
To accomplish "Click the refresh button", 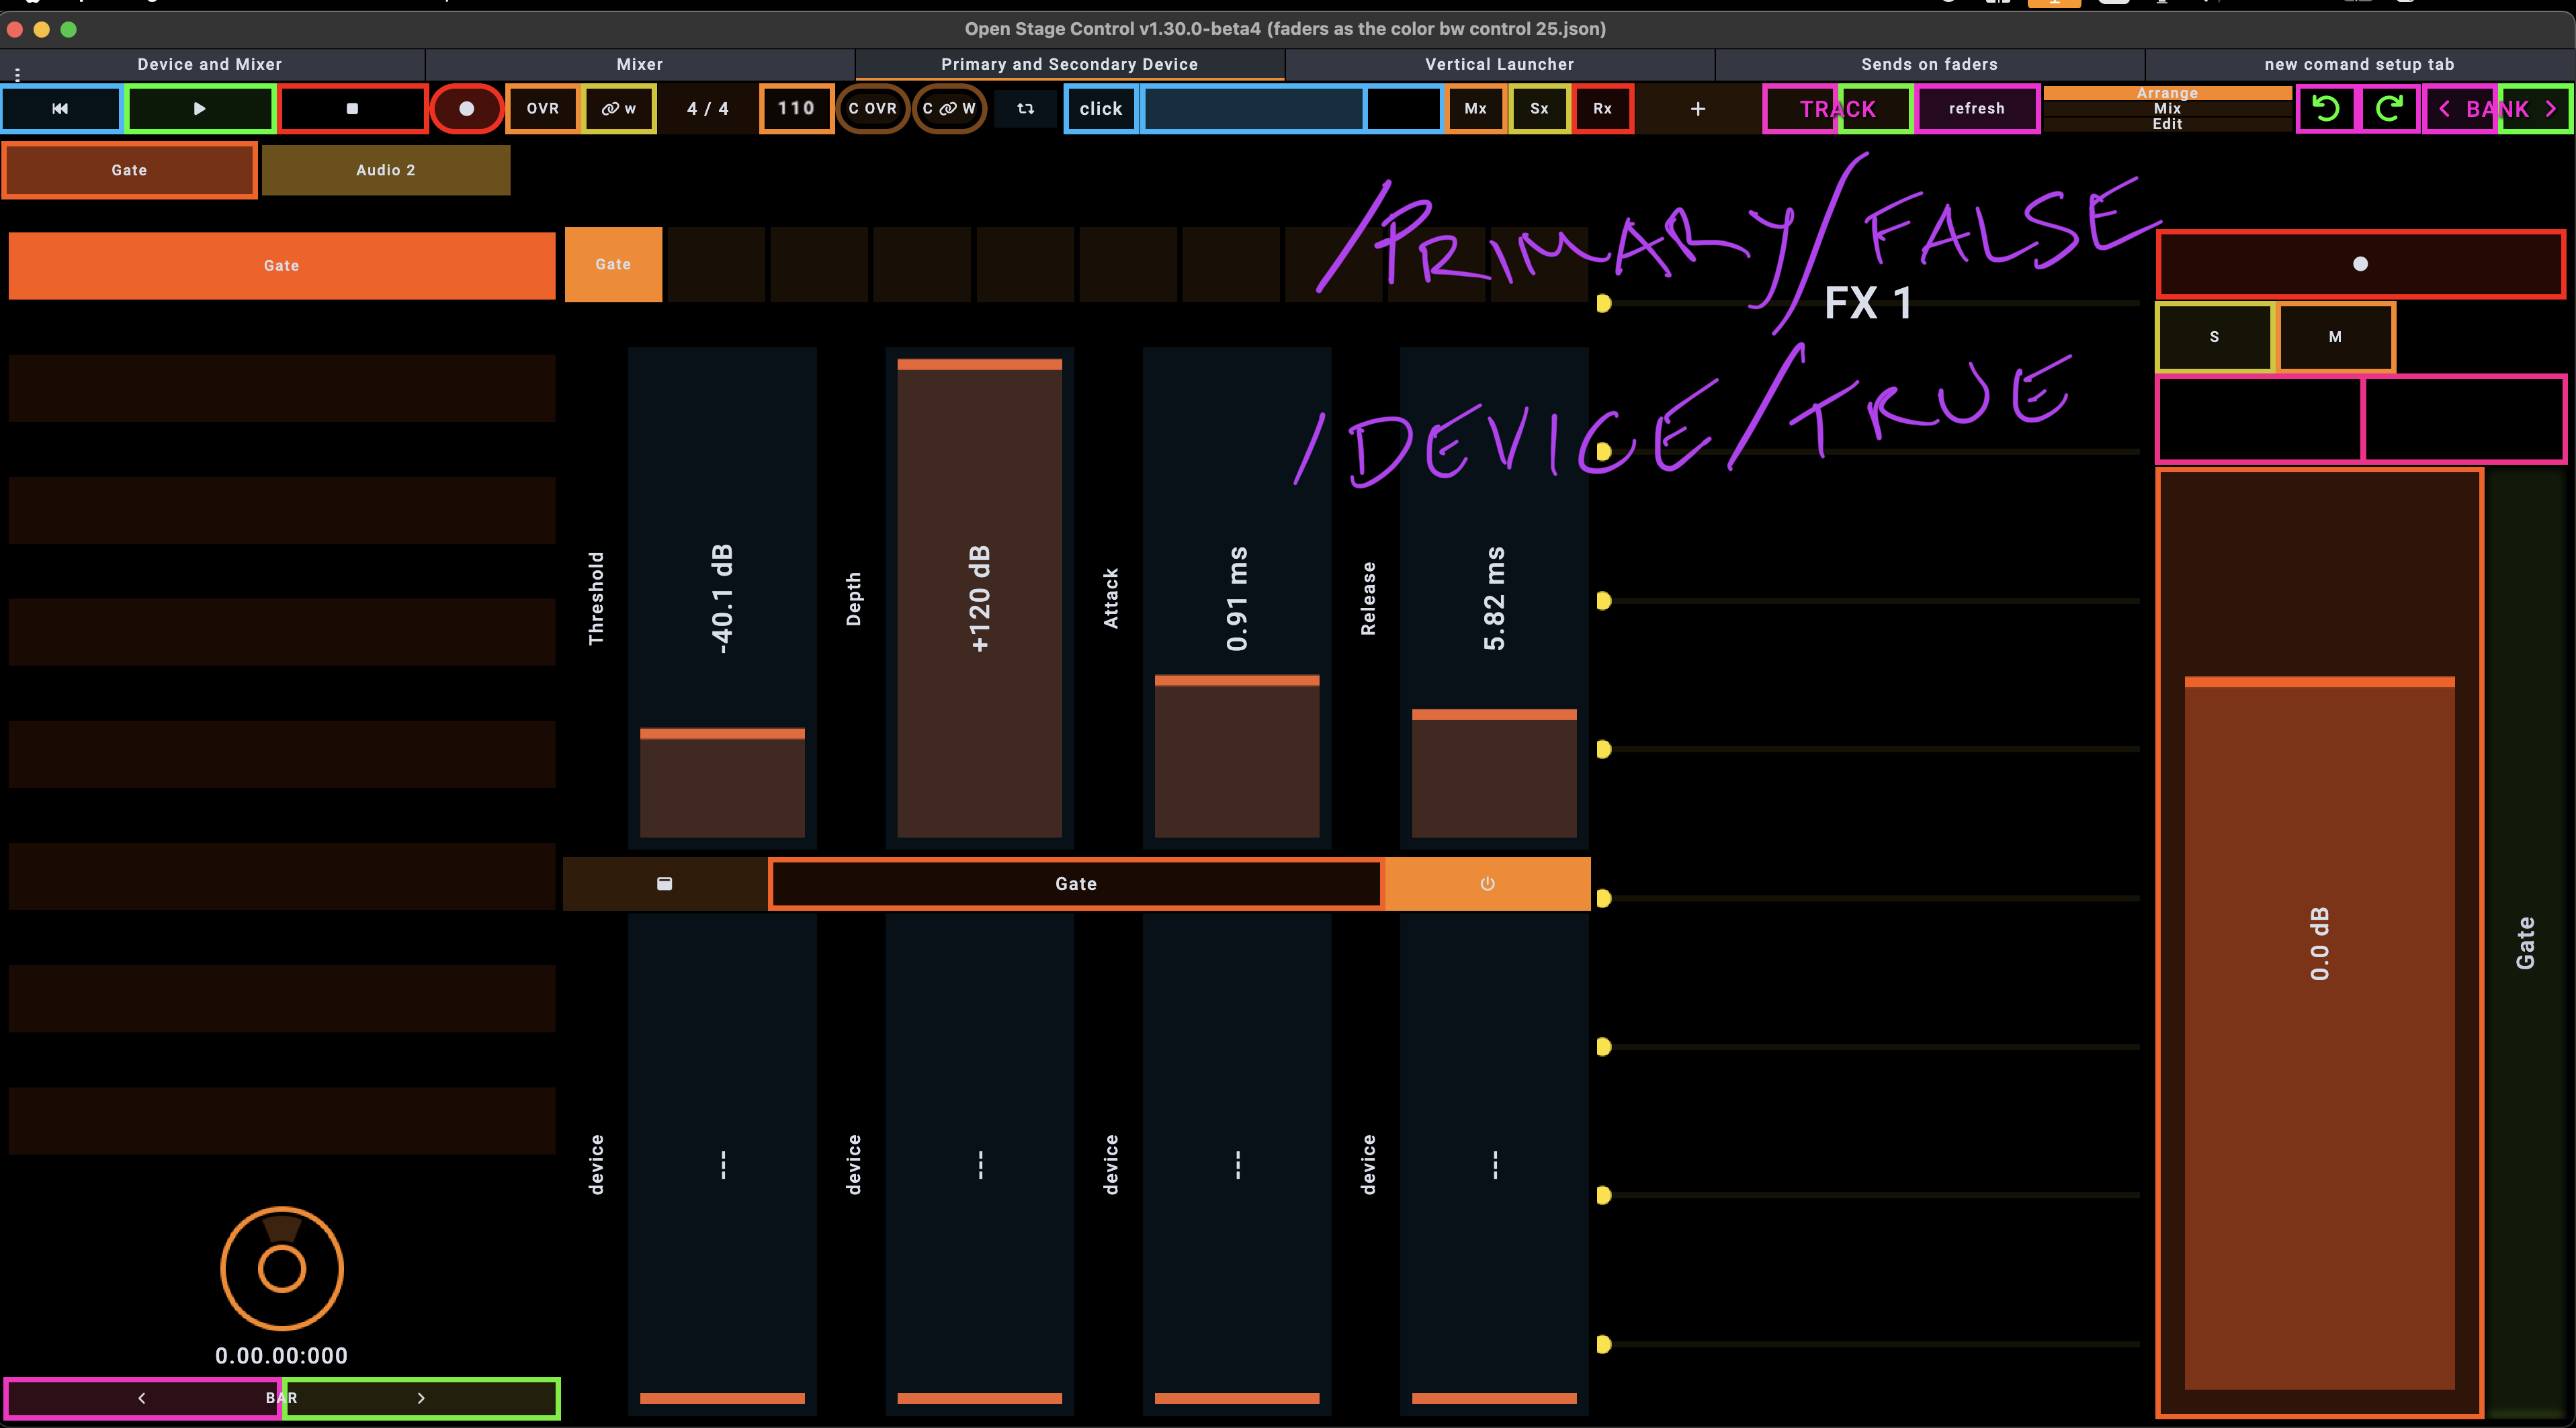I will tap(1976, 108).
